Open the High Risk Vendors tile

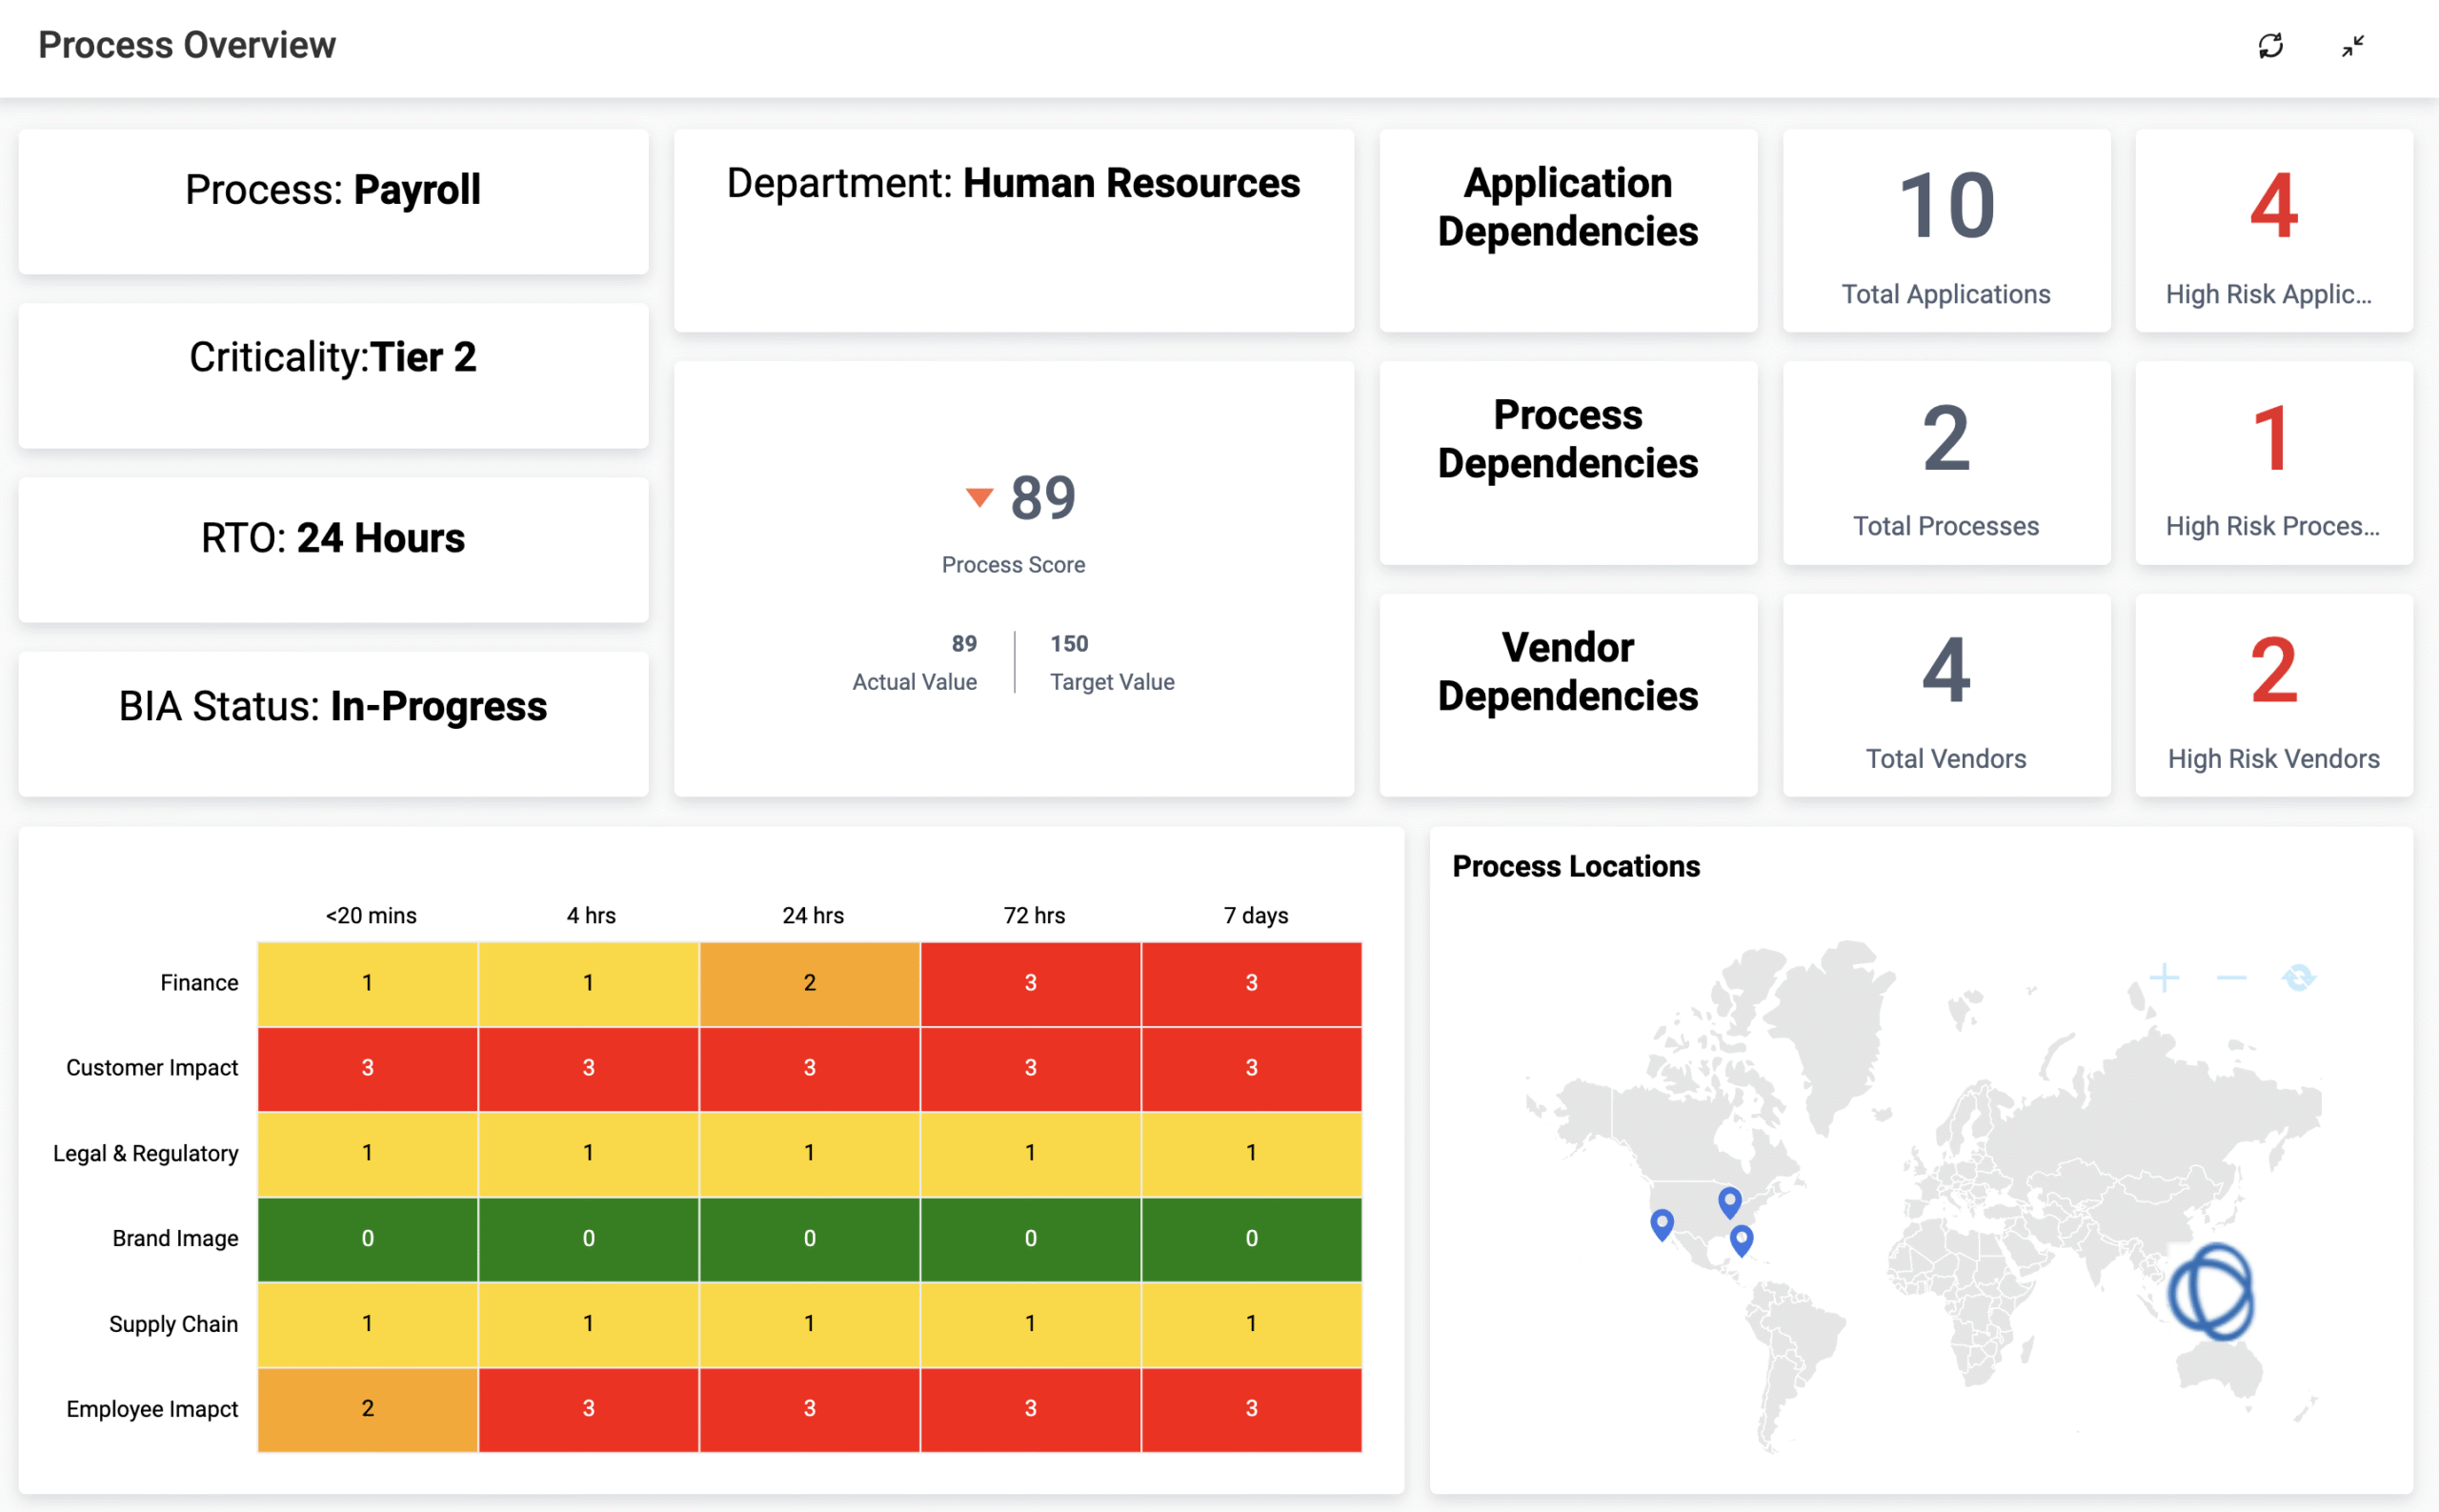point(2273,695)
